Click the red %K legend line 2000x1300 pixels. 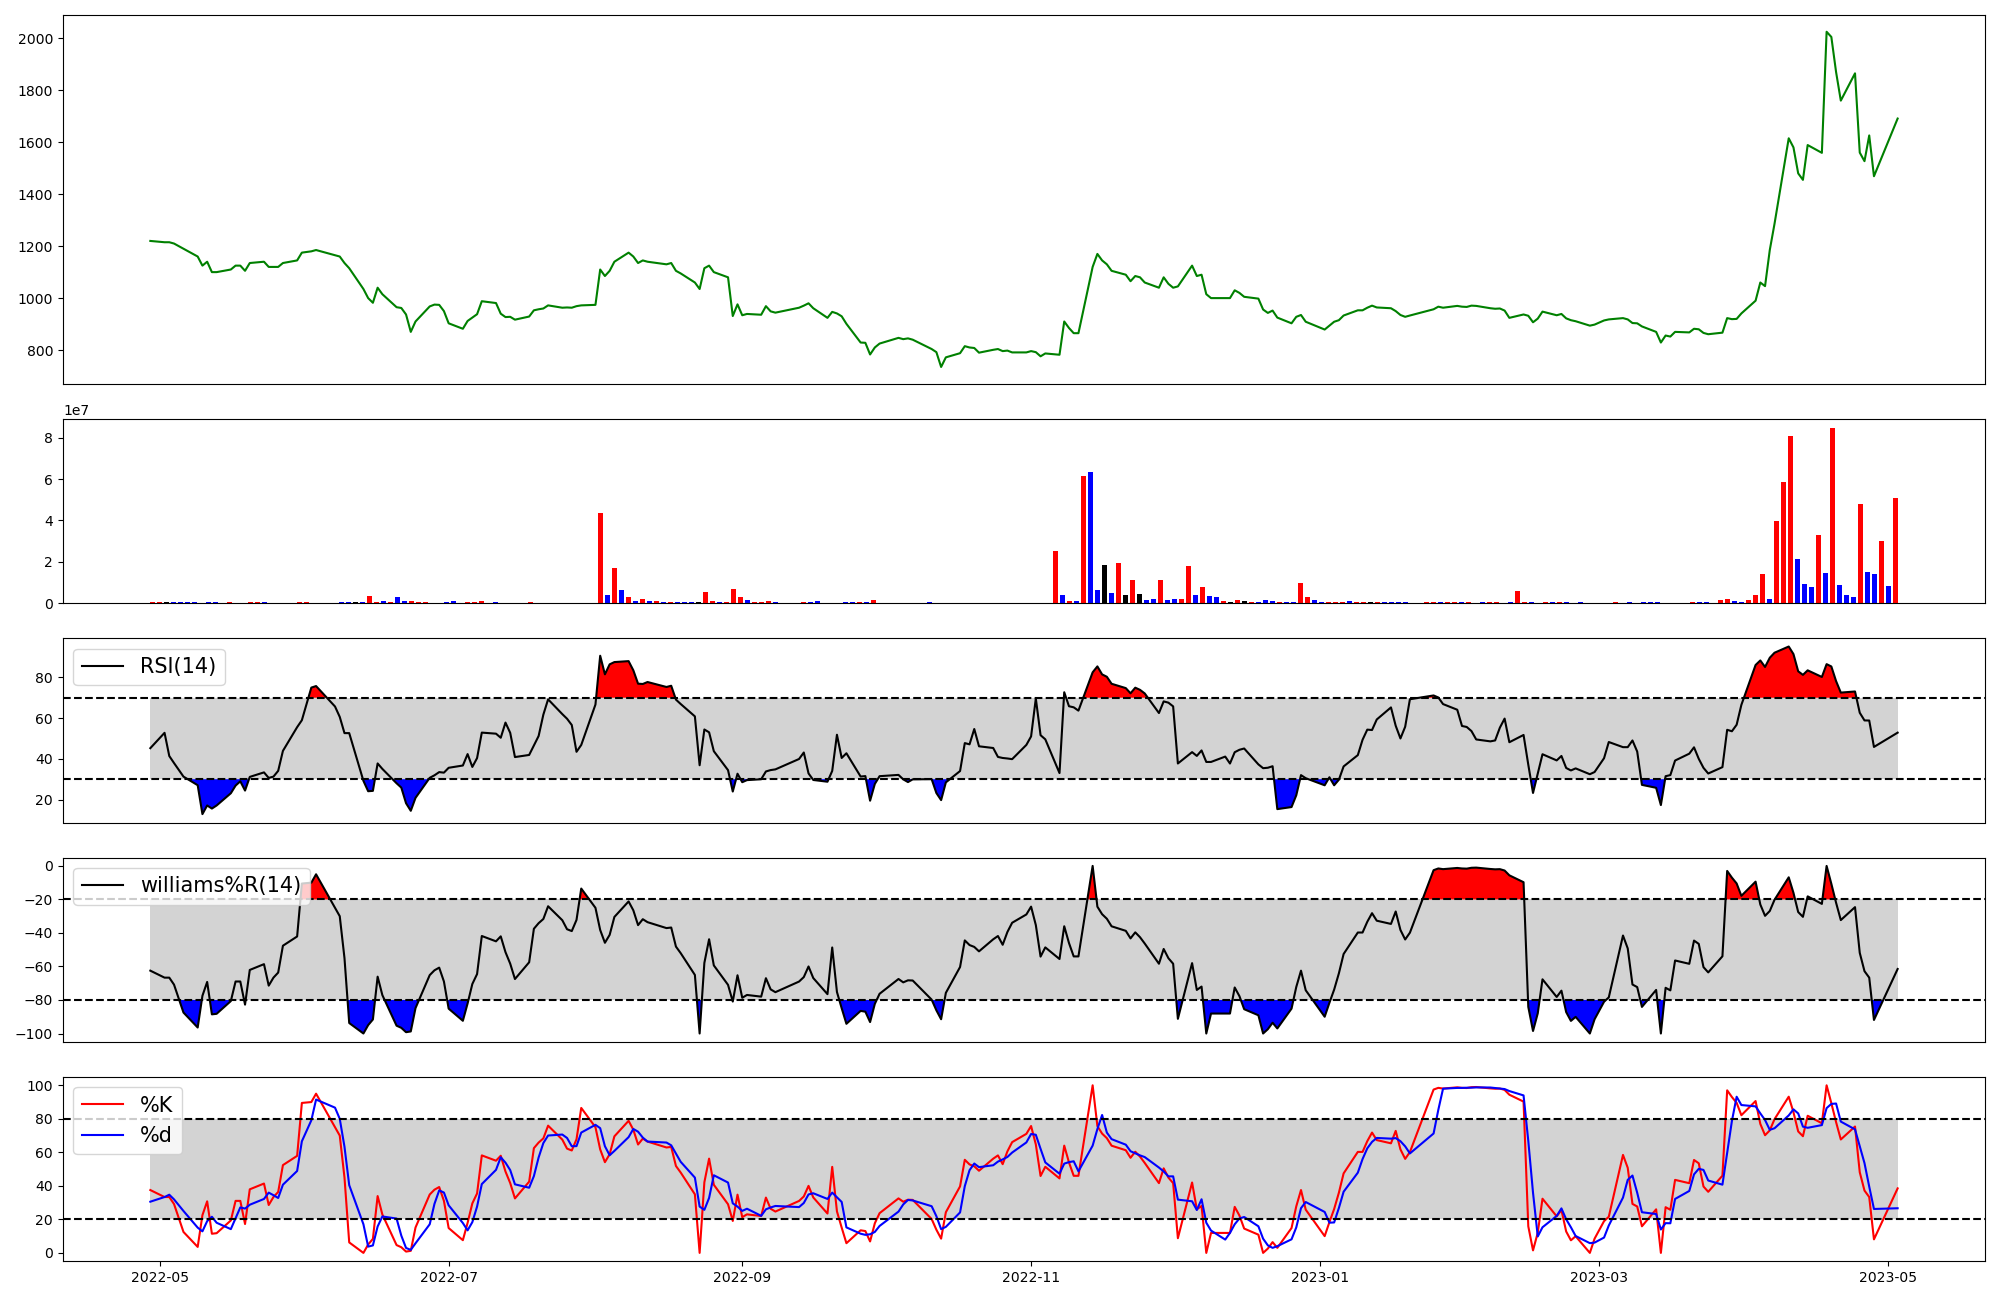102,1105
